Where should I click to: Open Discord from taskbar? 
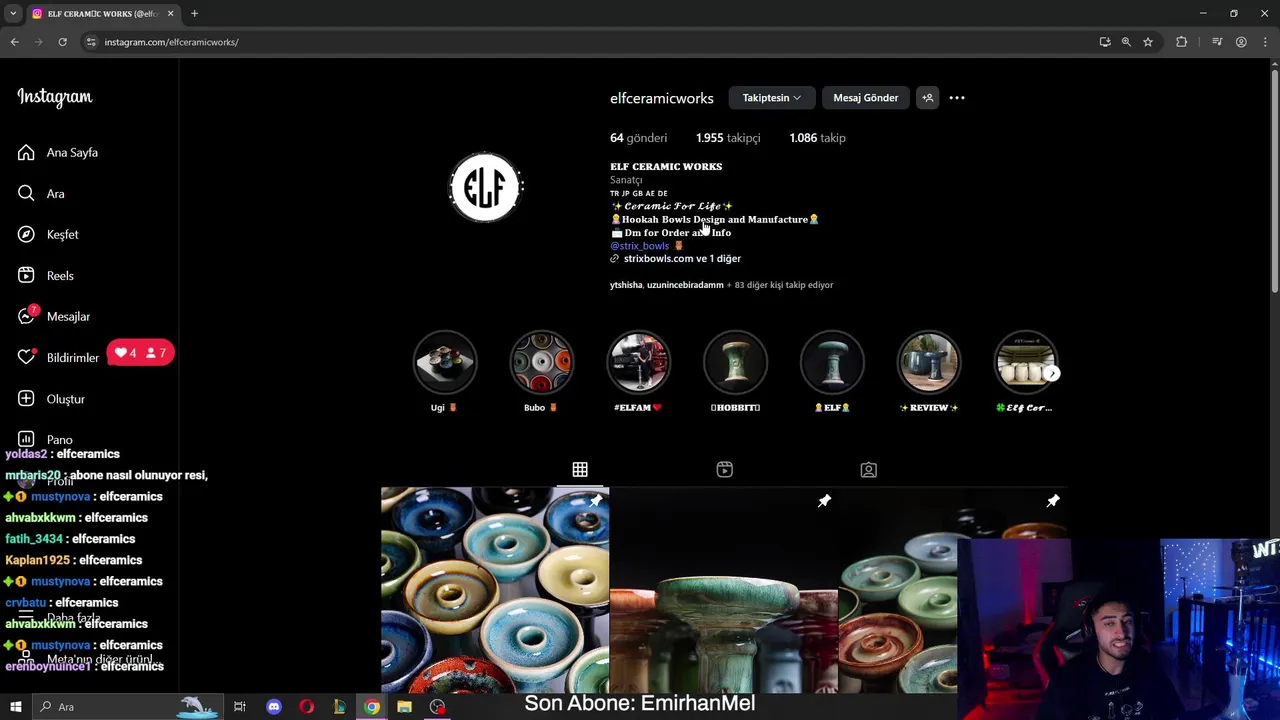pyautogui.click(x=274, y=706)
